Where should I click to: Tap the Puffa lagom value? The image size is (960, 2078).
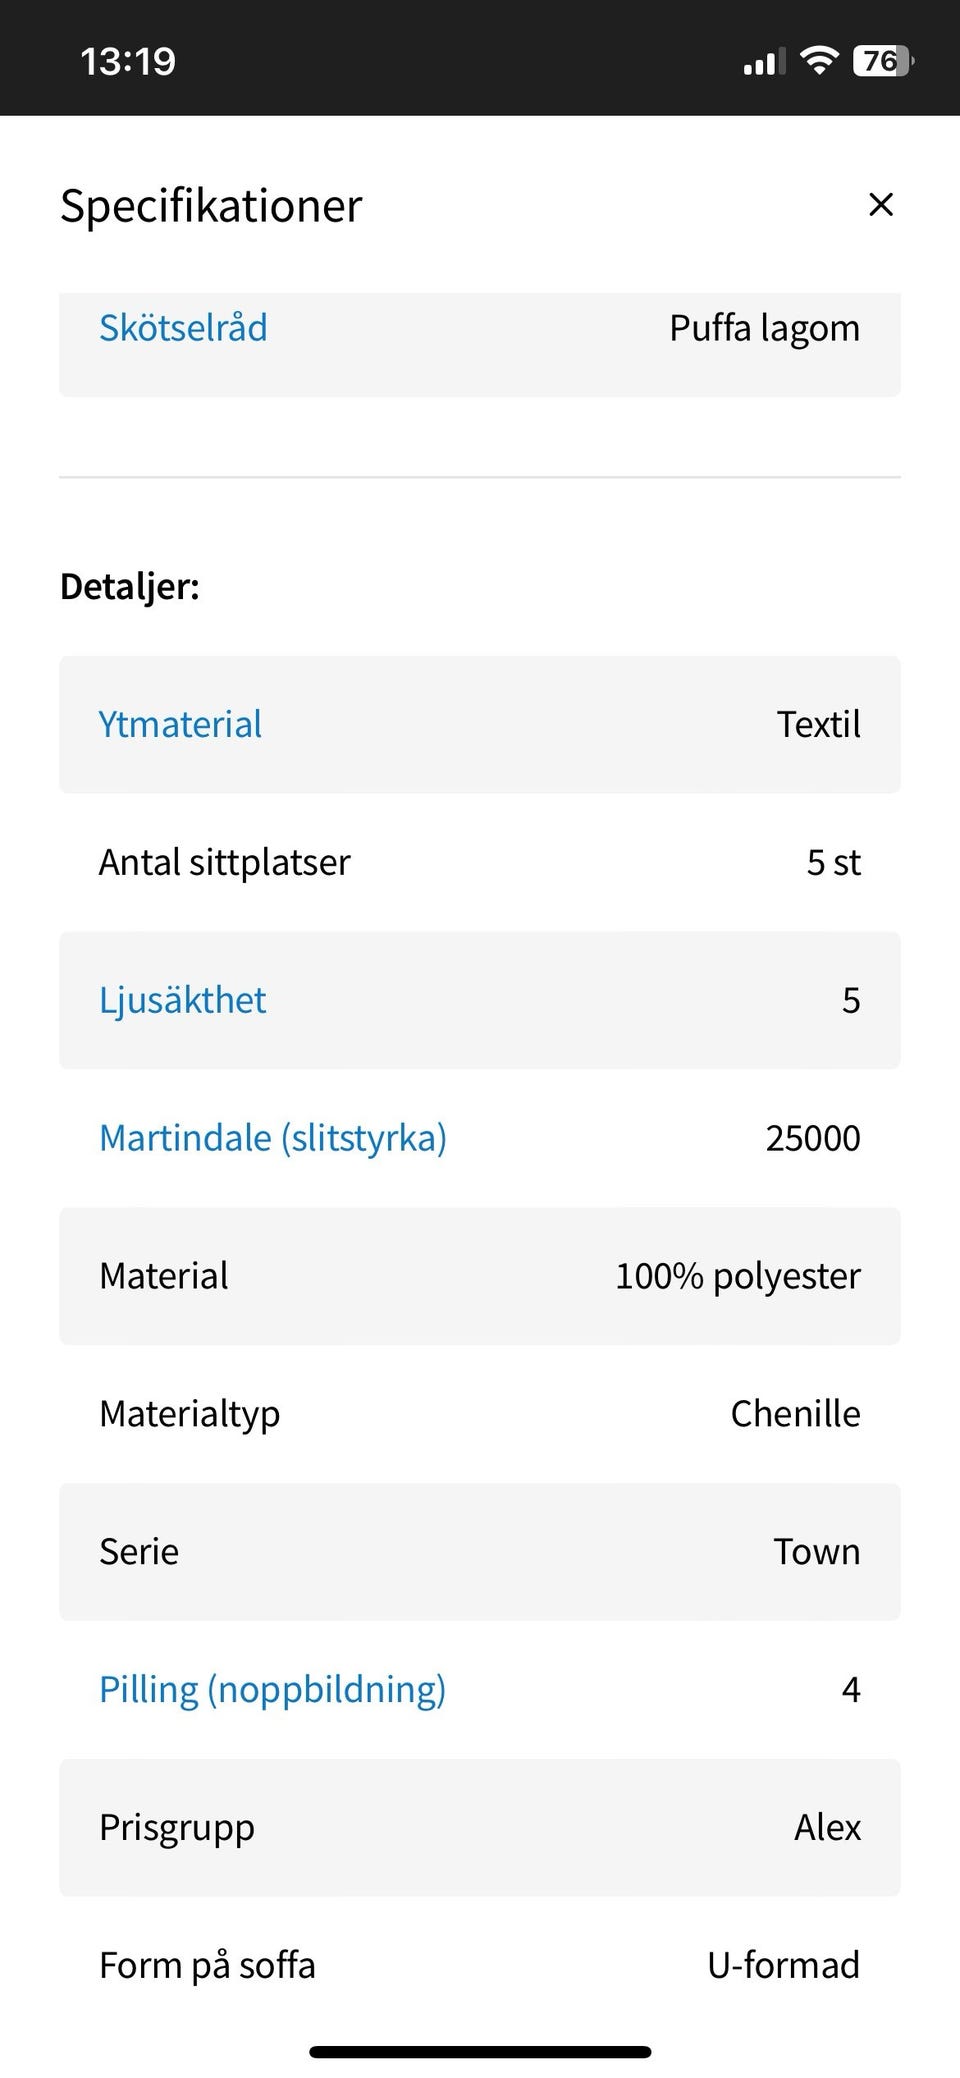coord(764,328)
